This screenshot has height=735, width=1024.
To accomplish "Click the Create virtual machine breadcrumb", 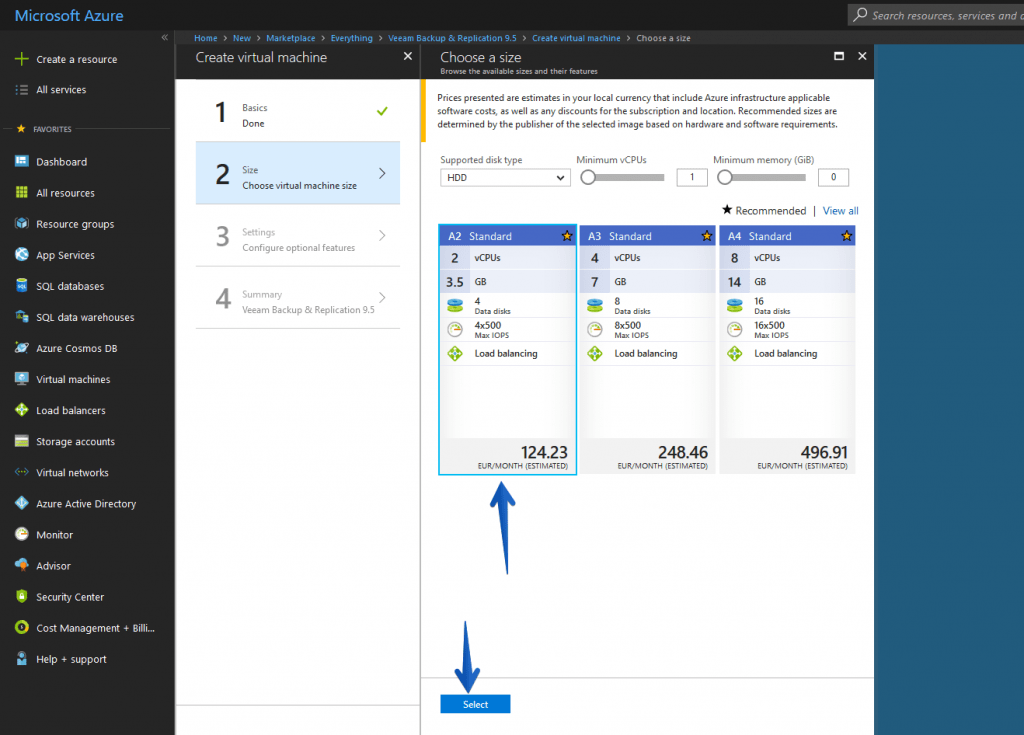I will pos(576,38).
